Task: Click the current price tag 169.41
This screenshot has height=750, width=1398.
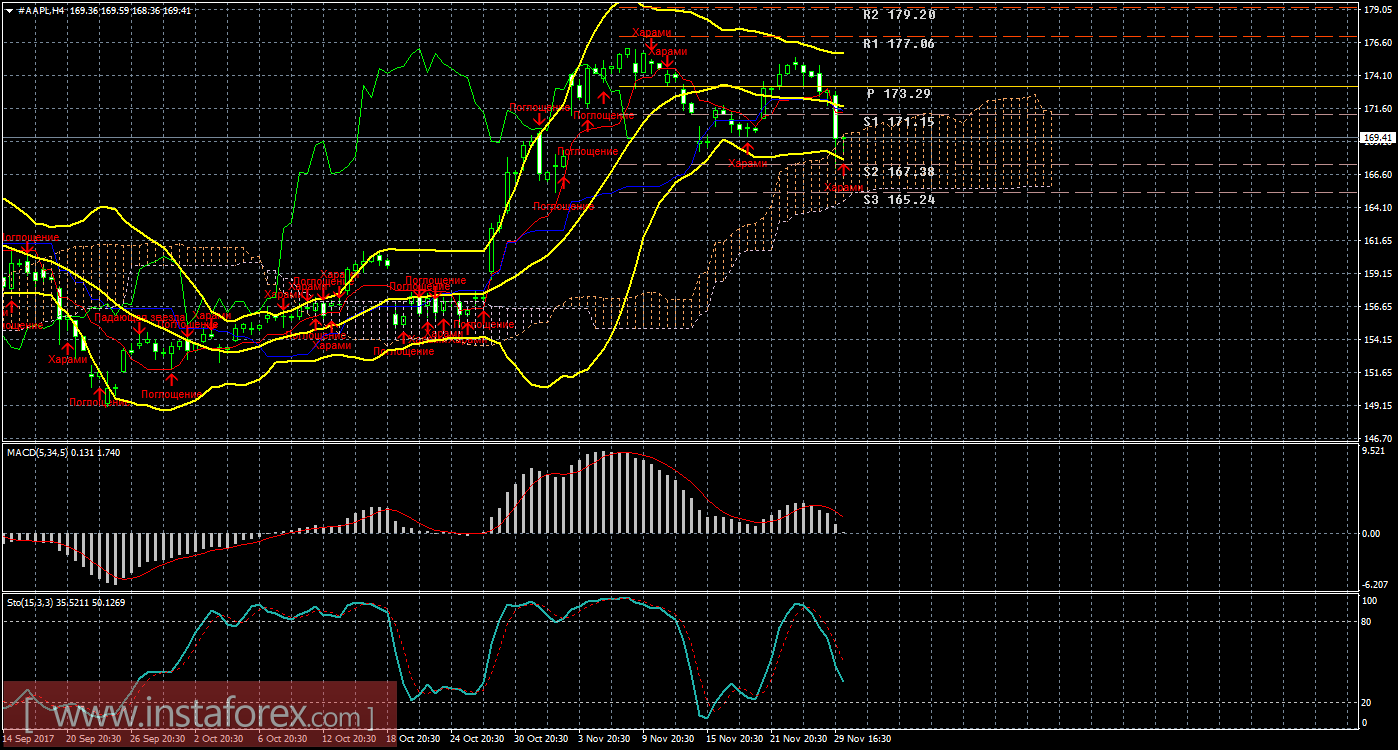Action: (1377, 137)
